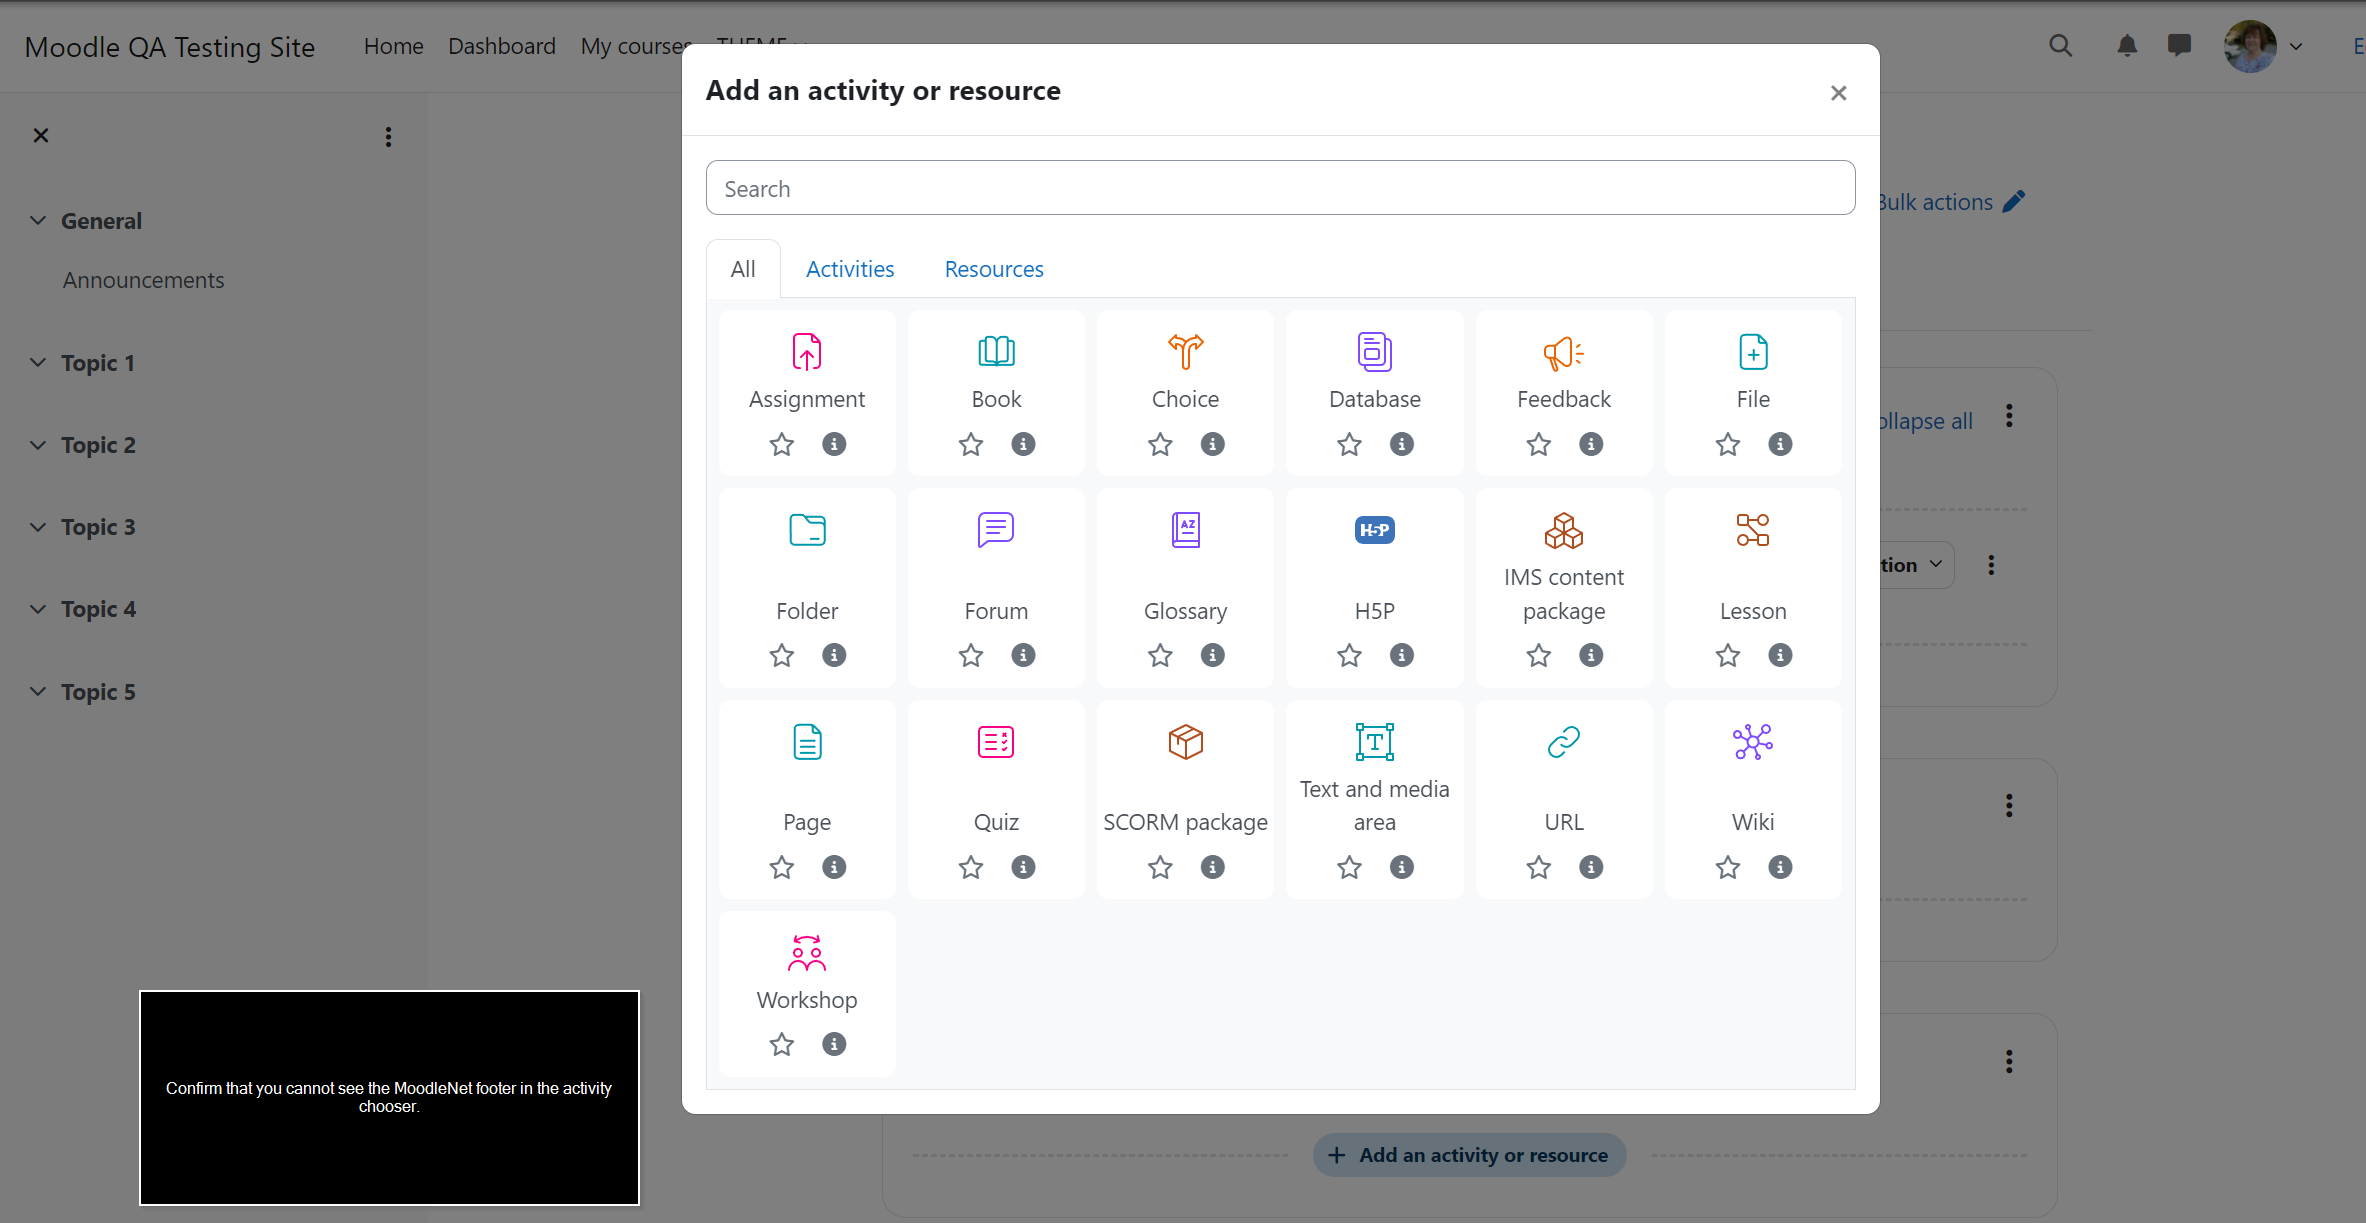Pick the Choice activity icon
The width and height of the screenshot is (2366, 1223).
(1185, 352)
